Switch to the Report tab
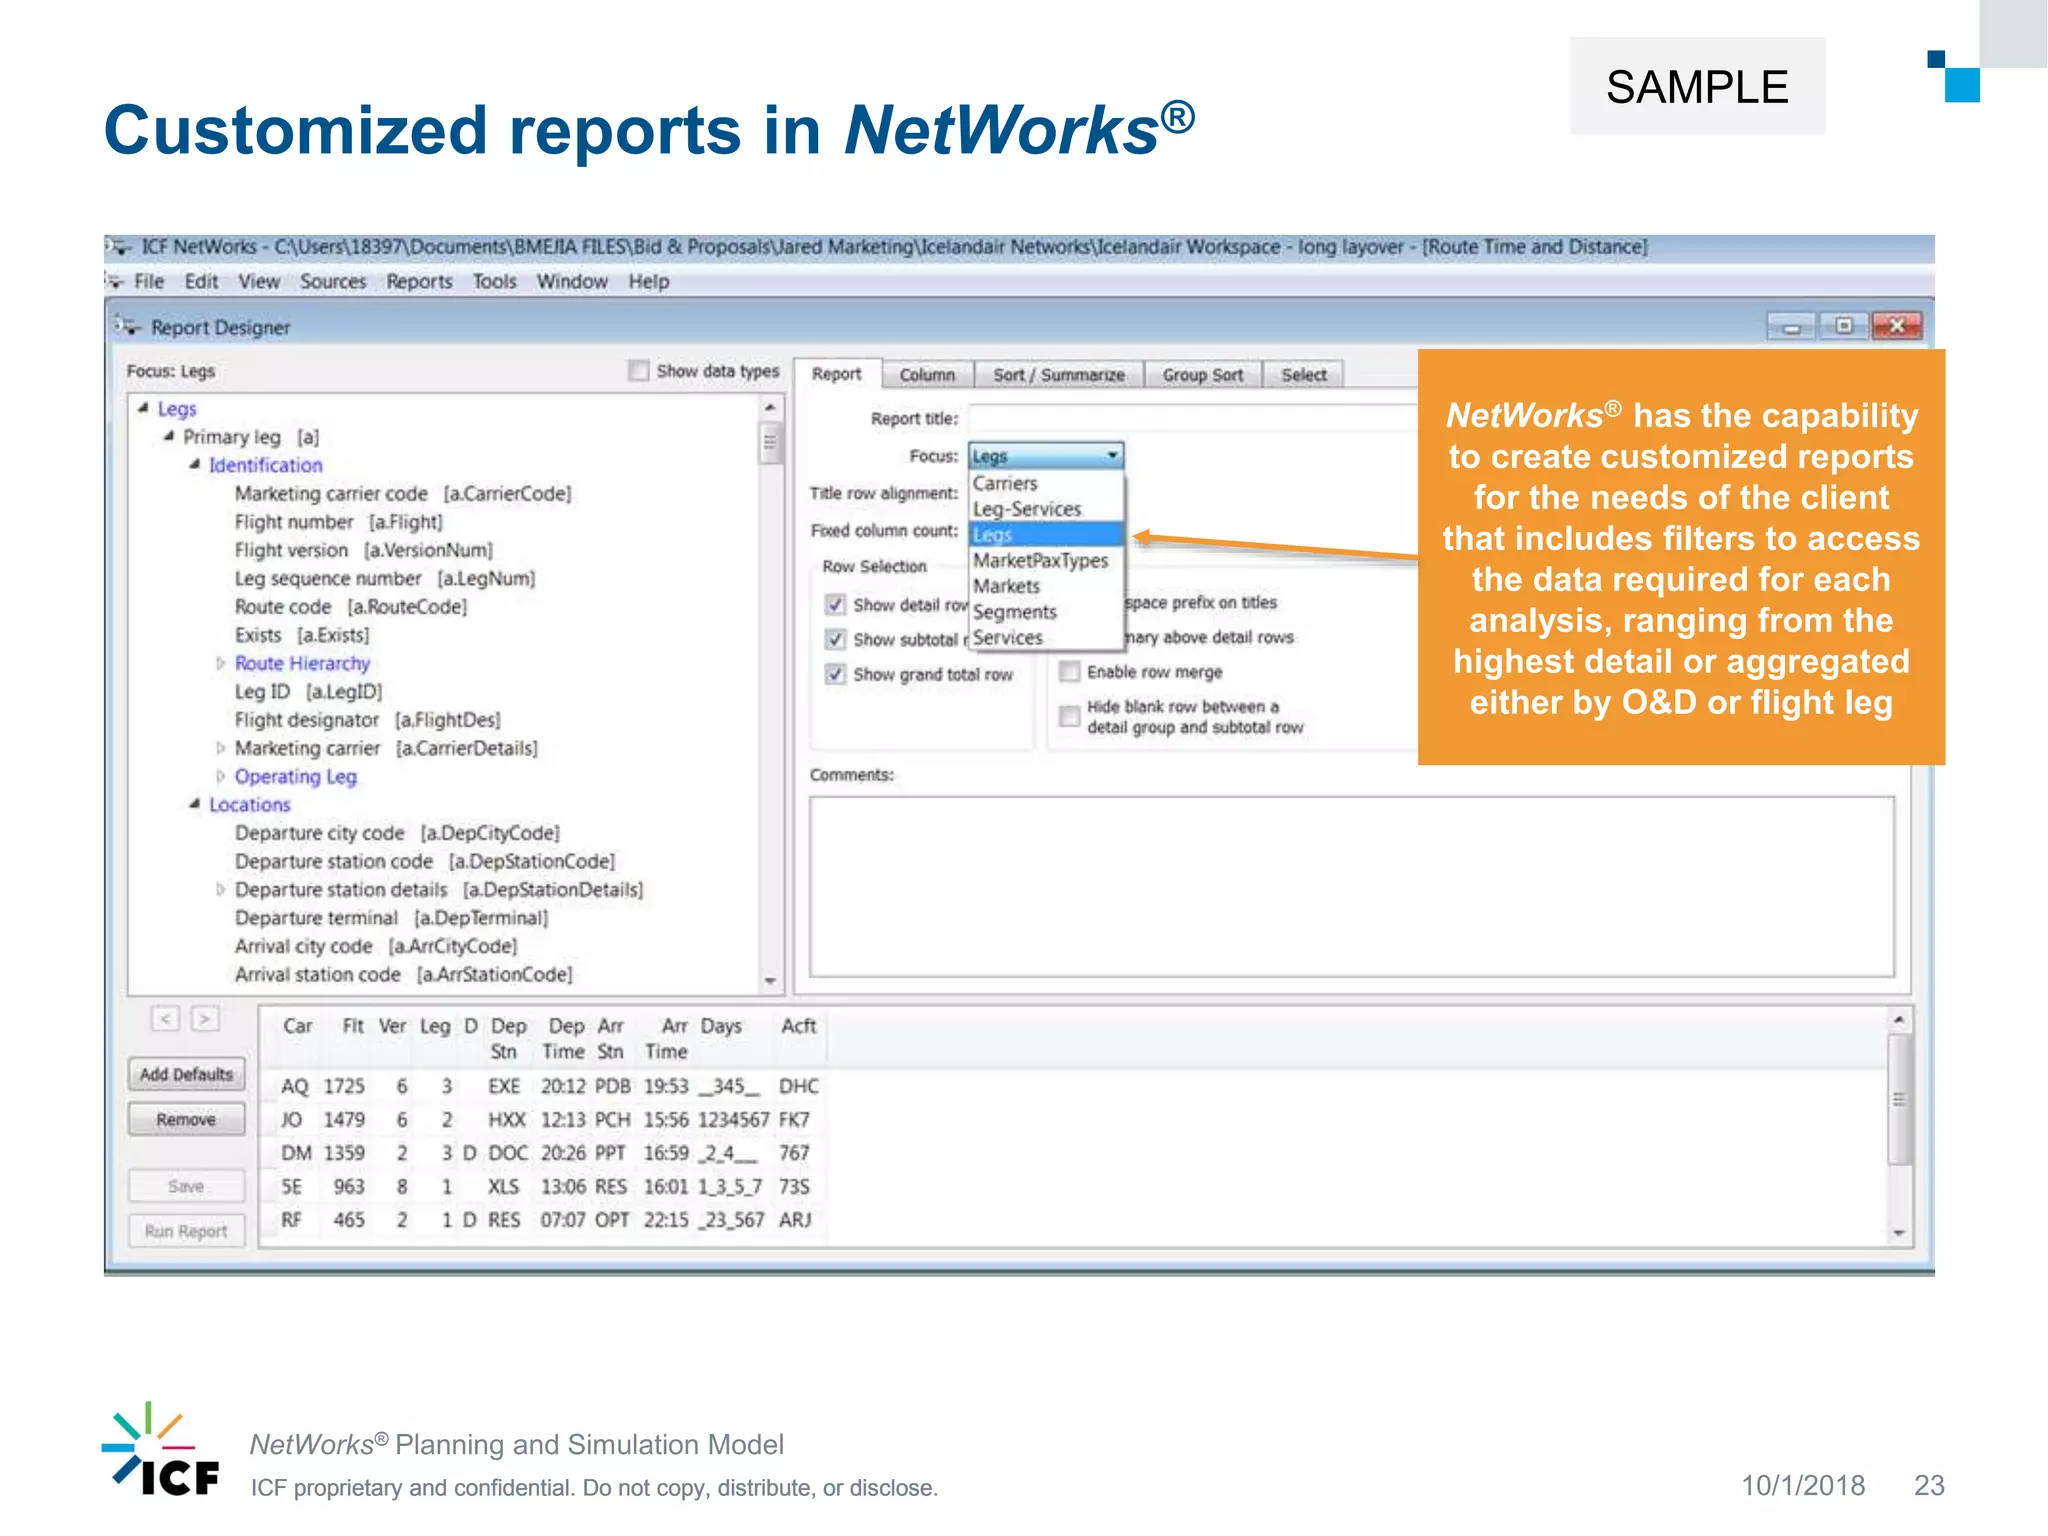 pyautogui.click(x=837, y=374)
